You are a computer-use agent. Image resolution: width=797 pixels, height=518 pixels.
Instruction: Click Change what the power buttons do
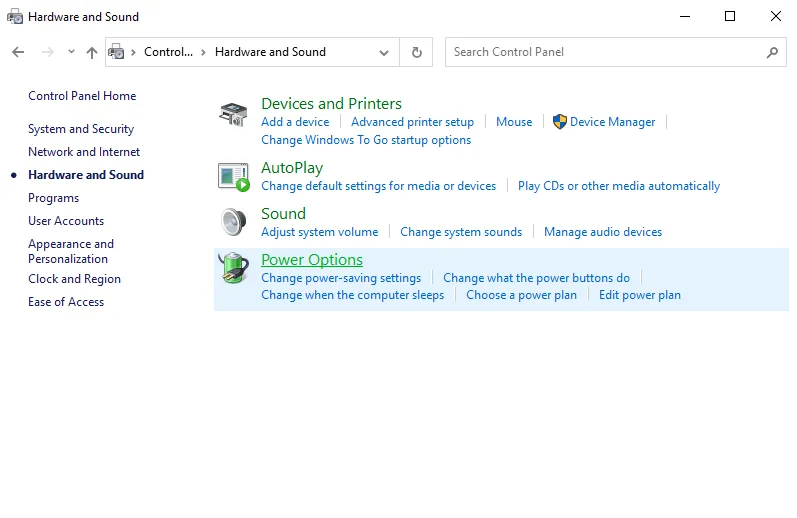[536, 278]
